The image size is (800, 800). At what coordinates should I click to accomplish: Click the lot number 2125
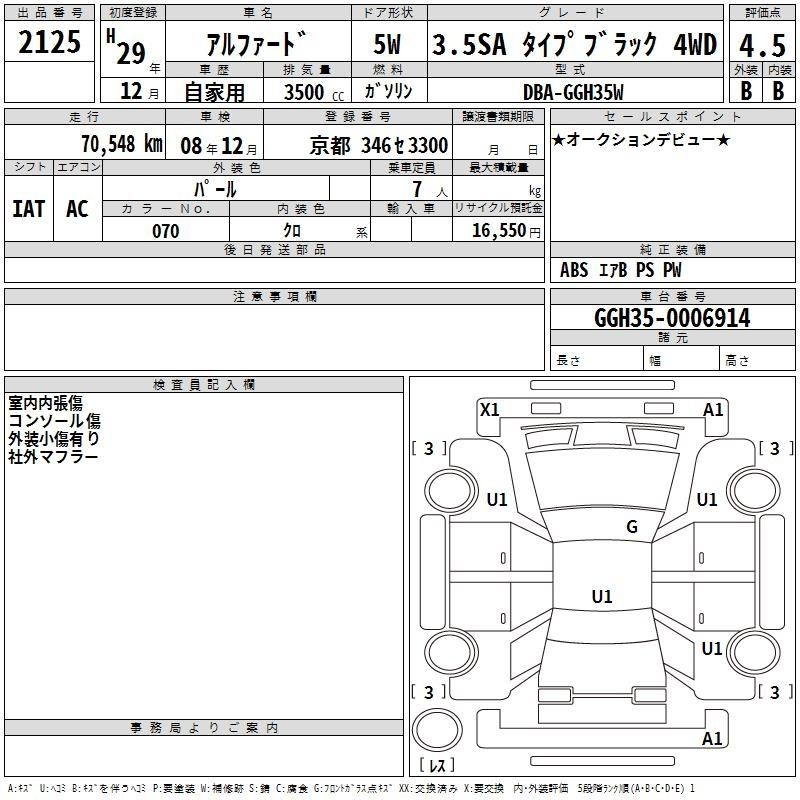tap(49, 42)
